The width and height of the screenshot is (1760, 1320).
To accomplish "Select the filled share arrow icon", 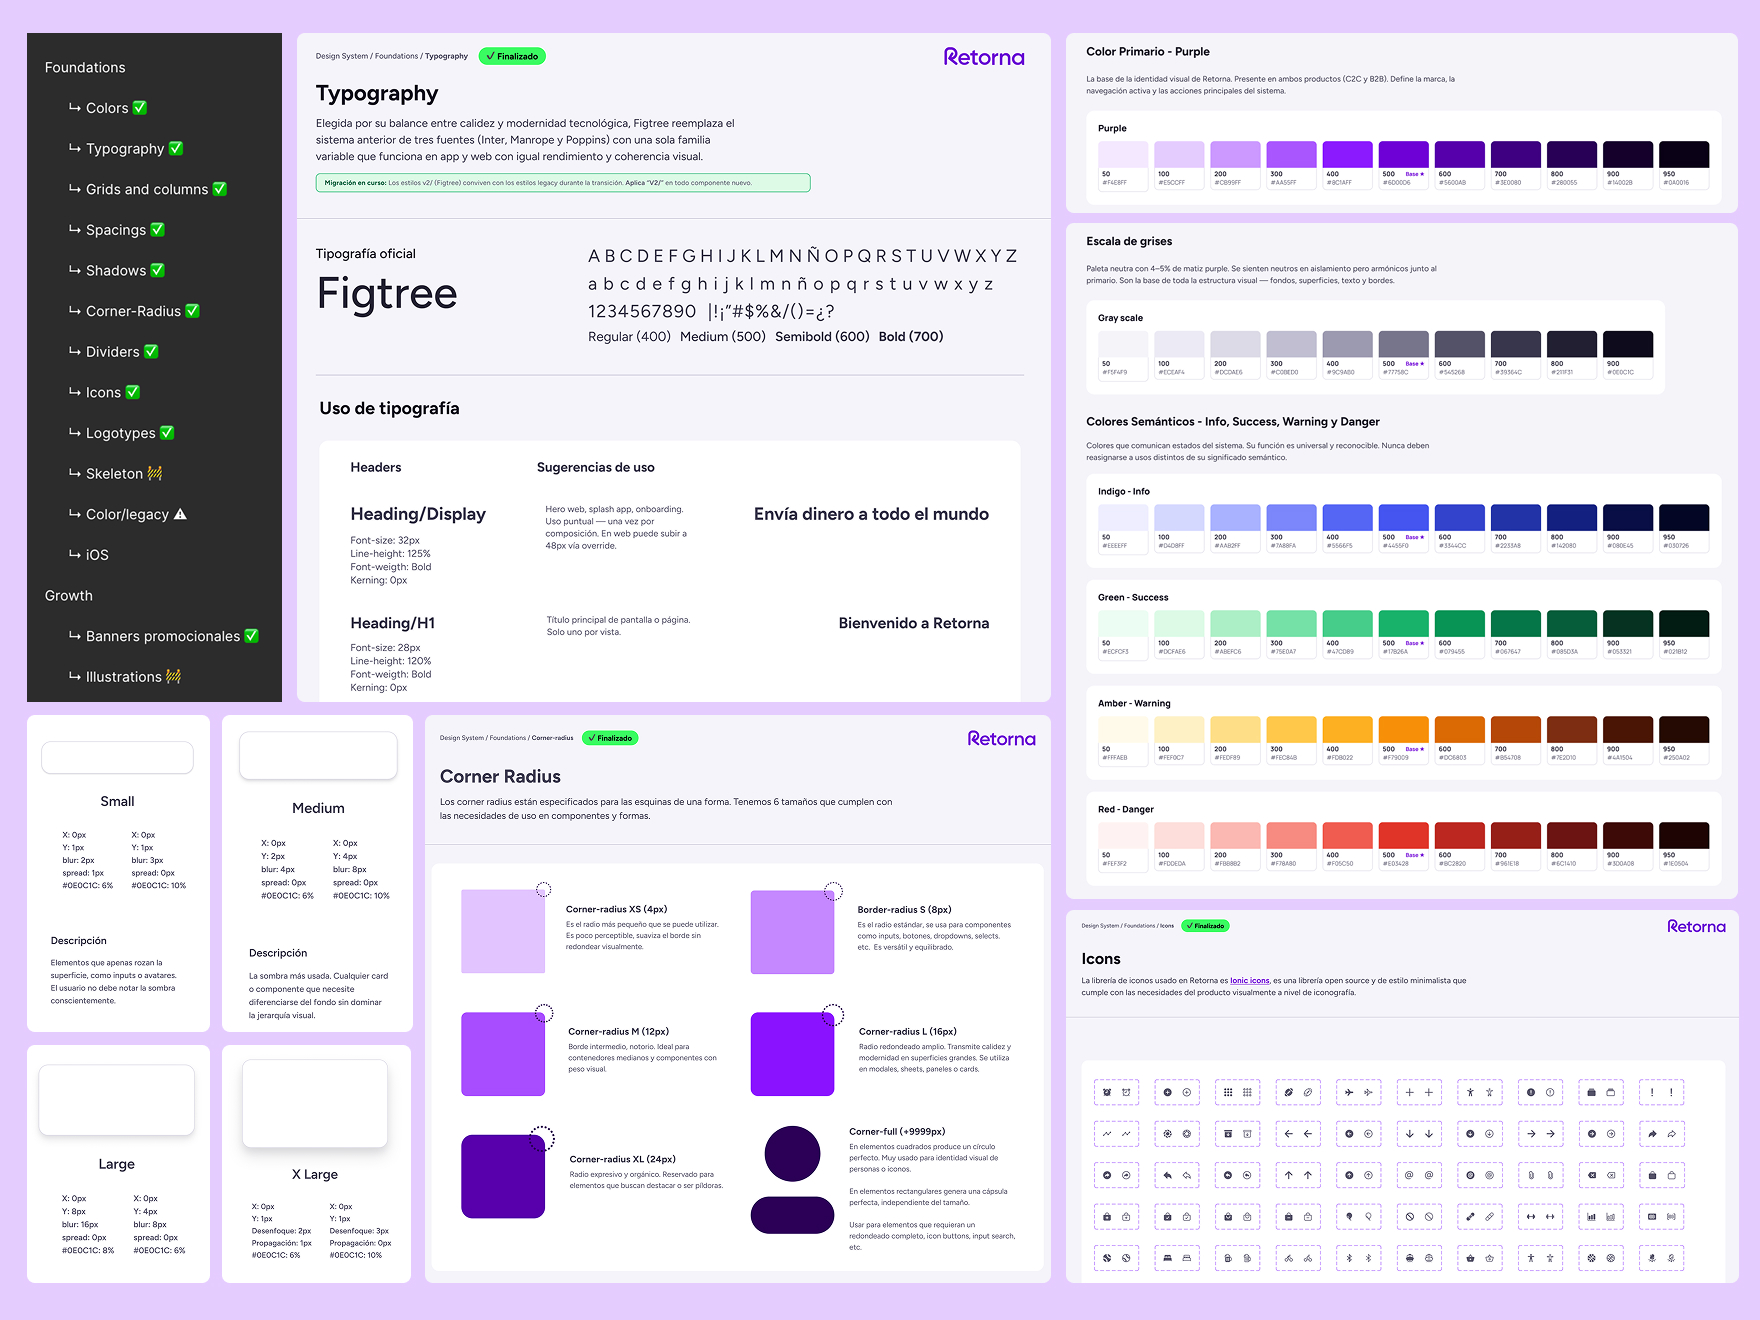I will [x=1652, y=1134].
